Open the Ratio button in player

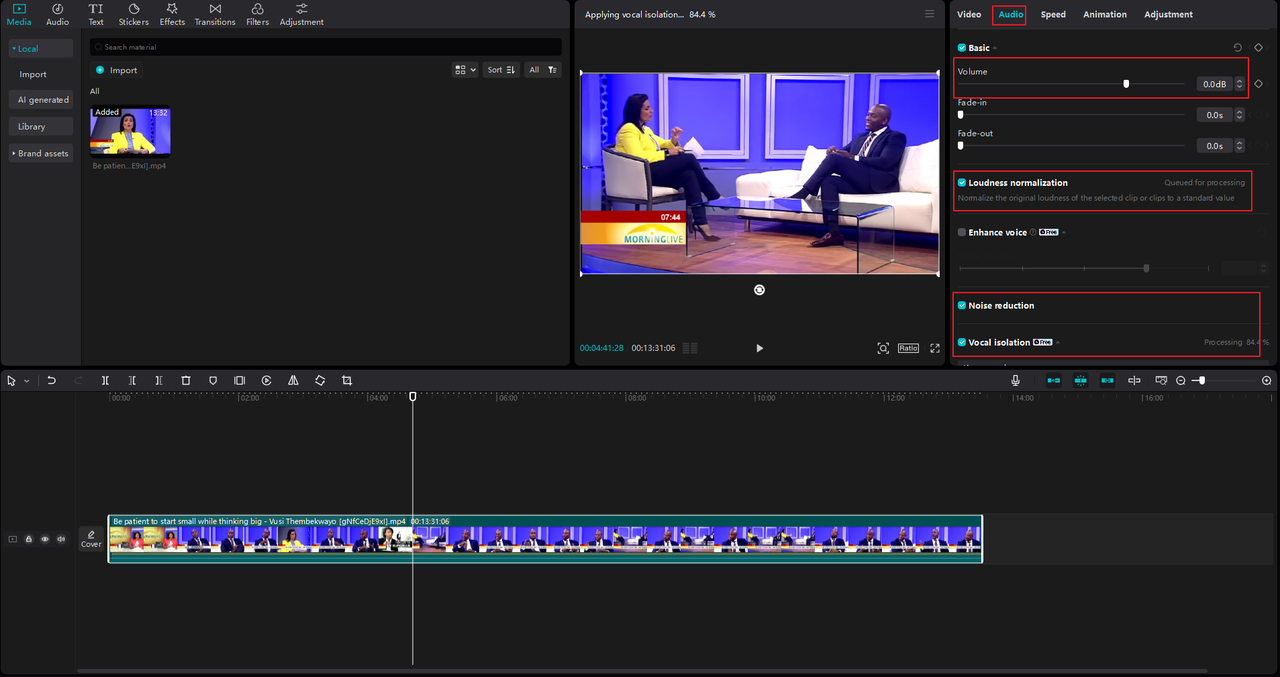(908, 348)
